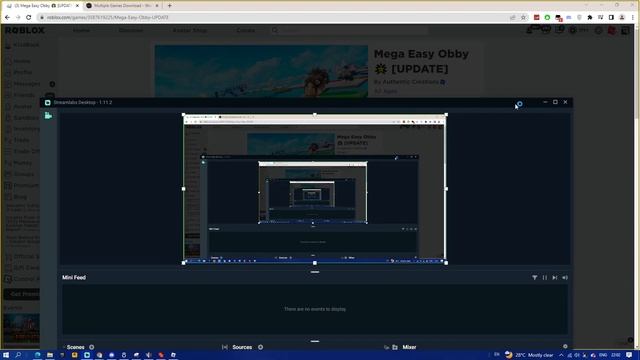
Task: Open Chrome side panel icon
Action: pyautogui.click(x=611, y=18)
